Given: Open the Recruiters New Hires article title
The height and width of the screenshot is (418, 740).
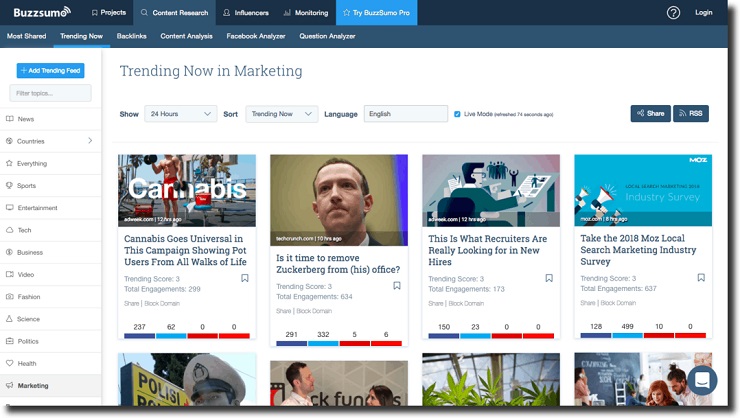Looking at the screenshot, I should pos(488,250).
